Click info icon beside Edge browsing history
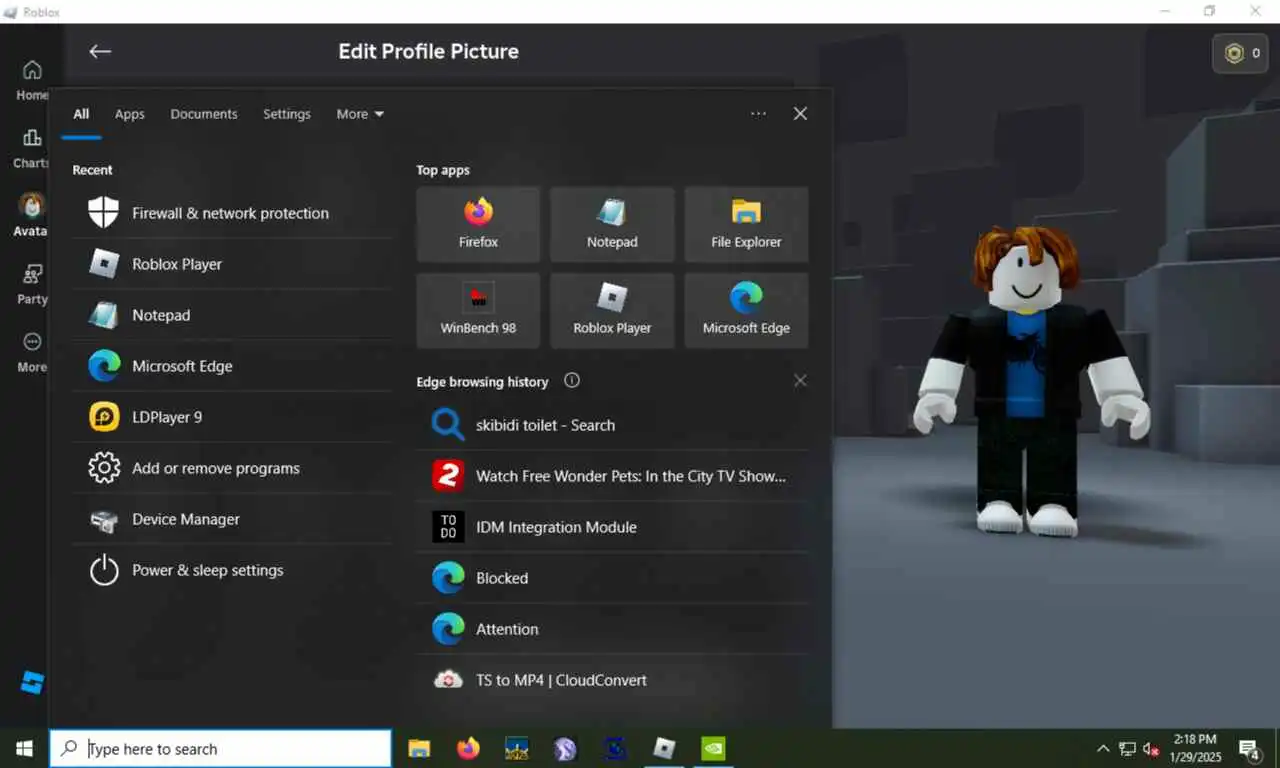Screen dimensions: 1280x768 click(572, 381)
